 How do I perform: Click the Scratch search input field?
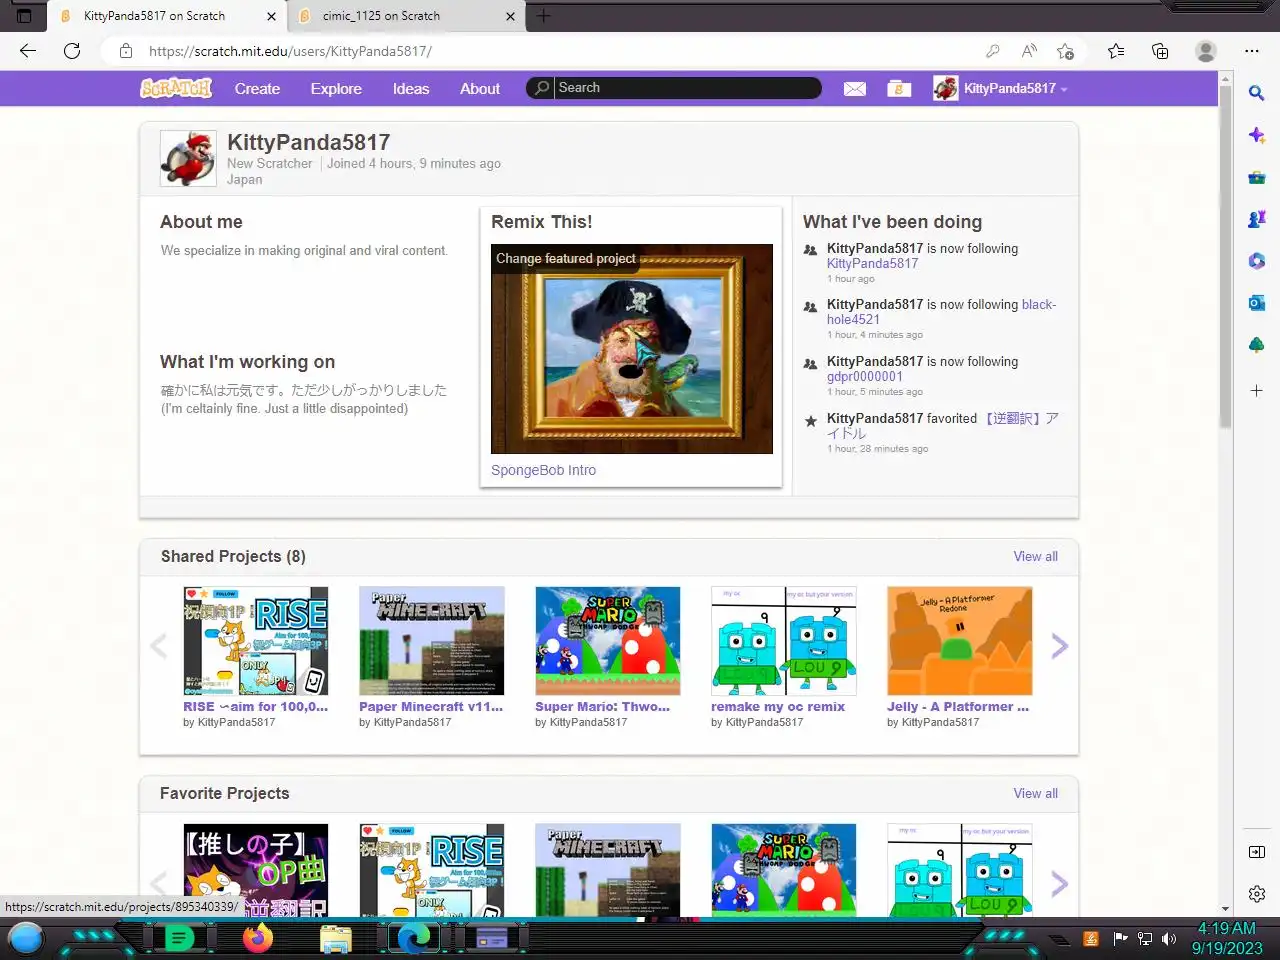pyautogui.click(x=687, y=88)
